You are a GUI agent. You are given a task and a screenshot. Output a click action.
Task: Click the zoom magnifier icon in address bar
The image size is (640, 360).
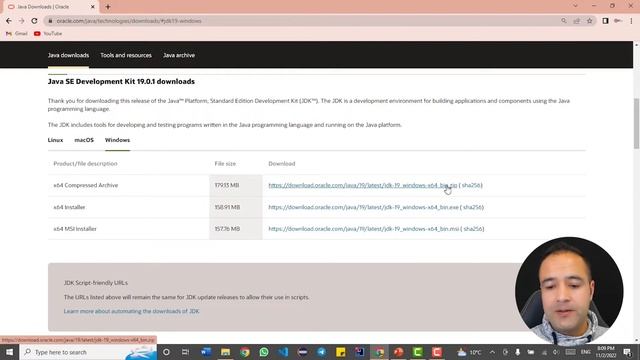coord(564,21)
